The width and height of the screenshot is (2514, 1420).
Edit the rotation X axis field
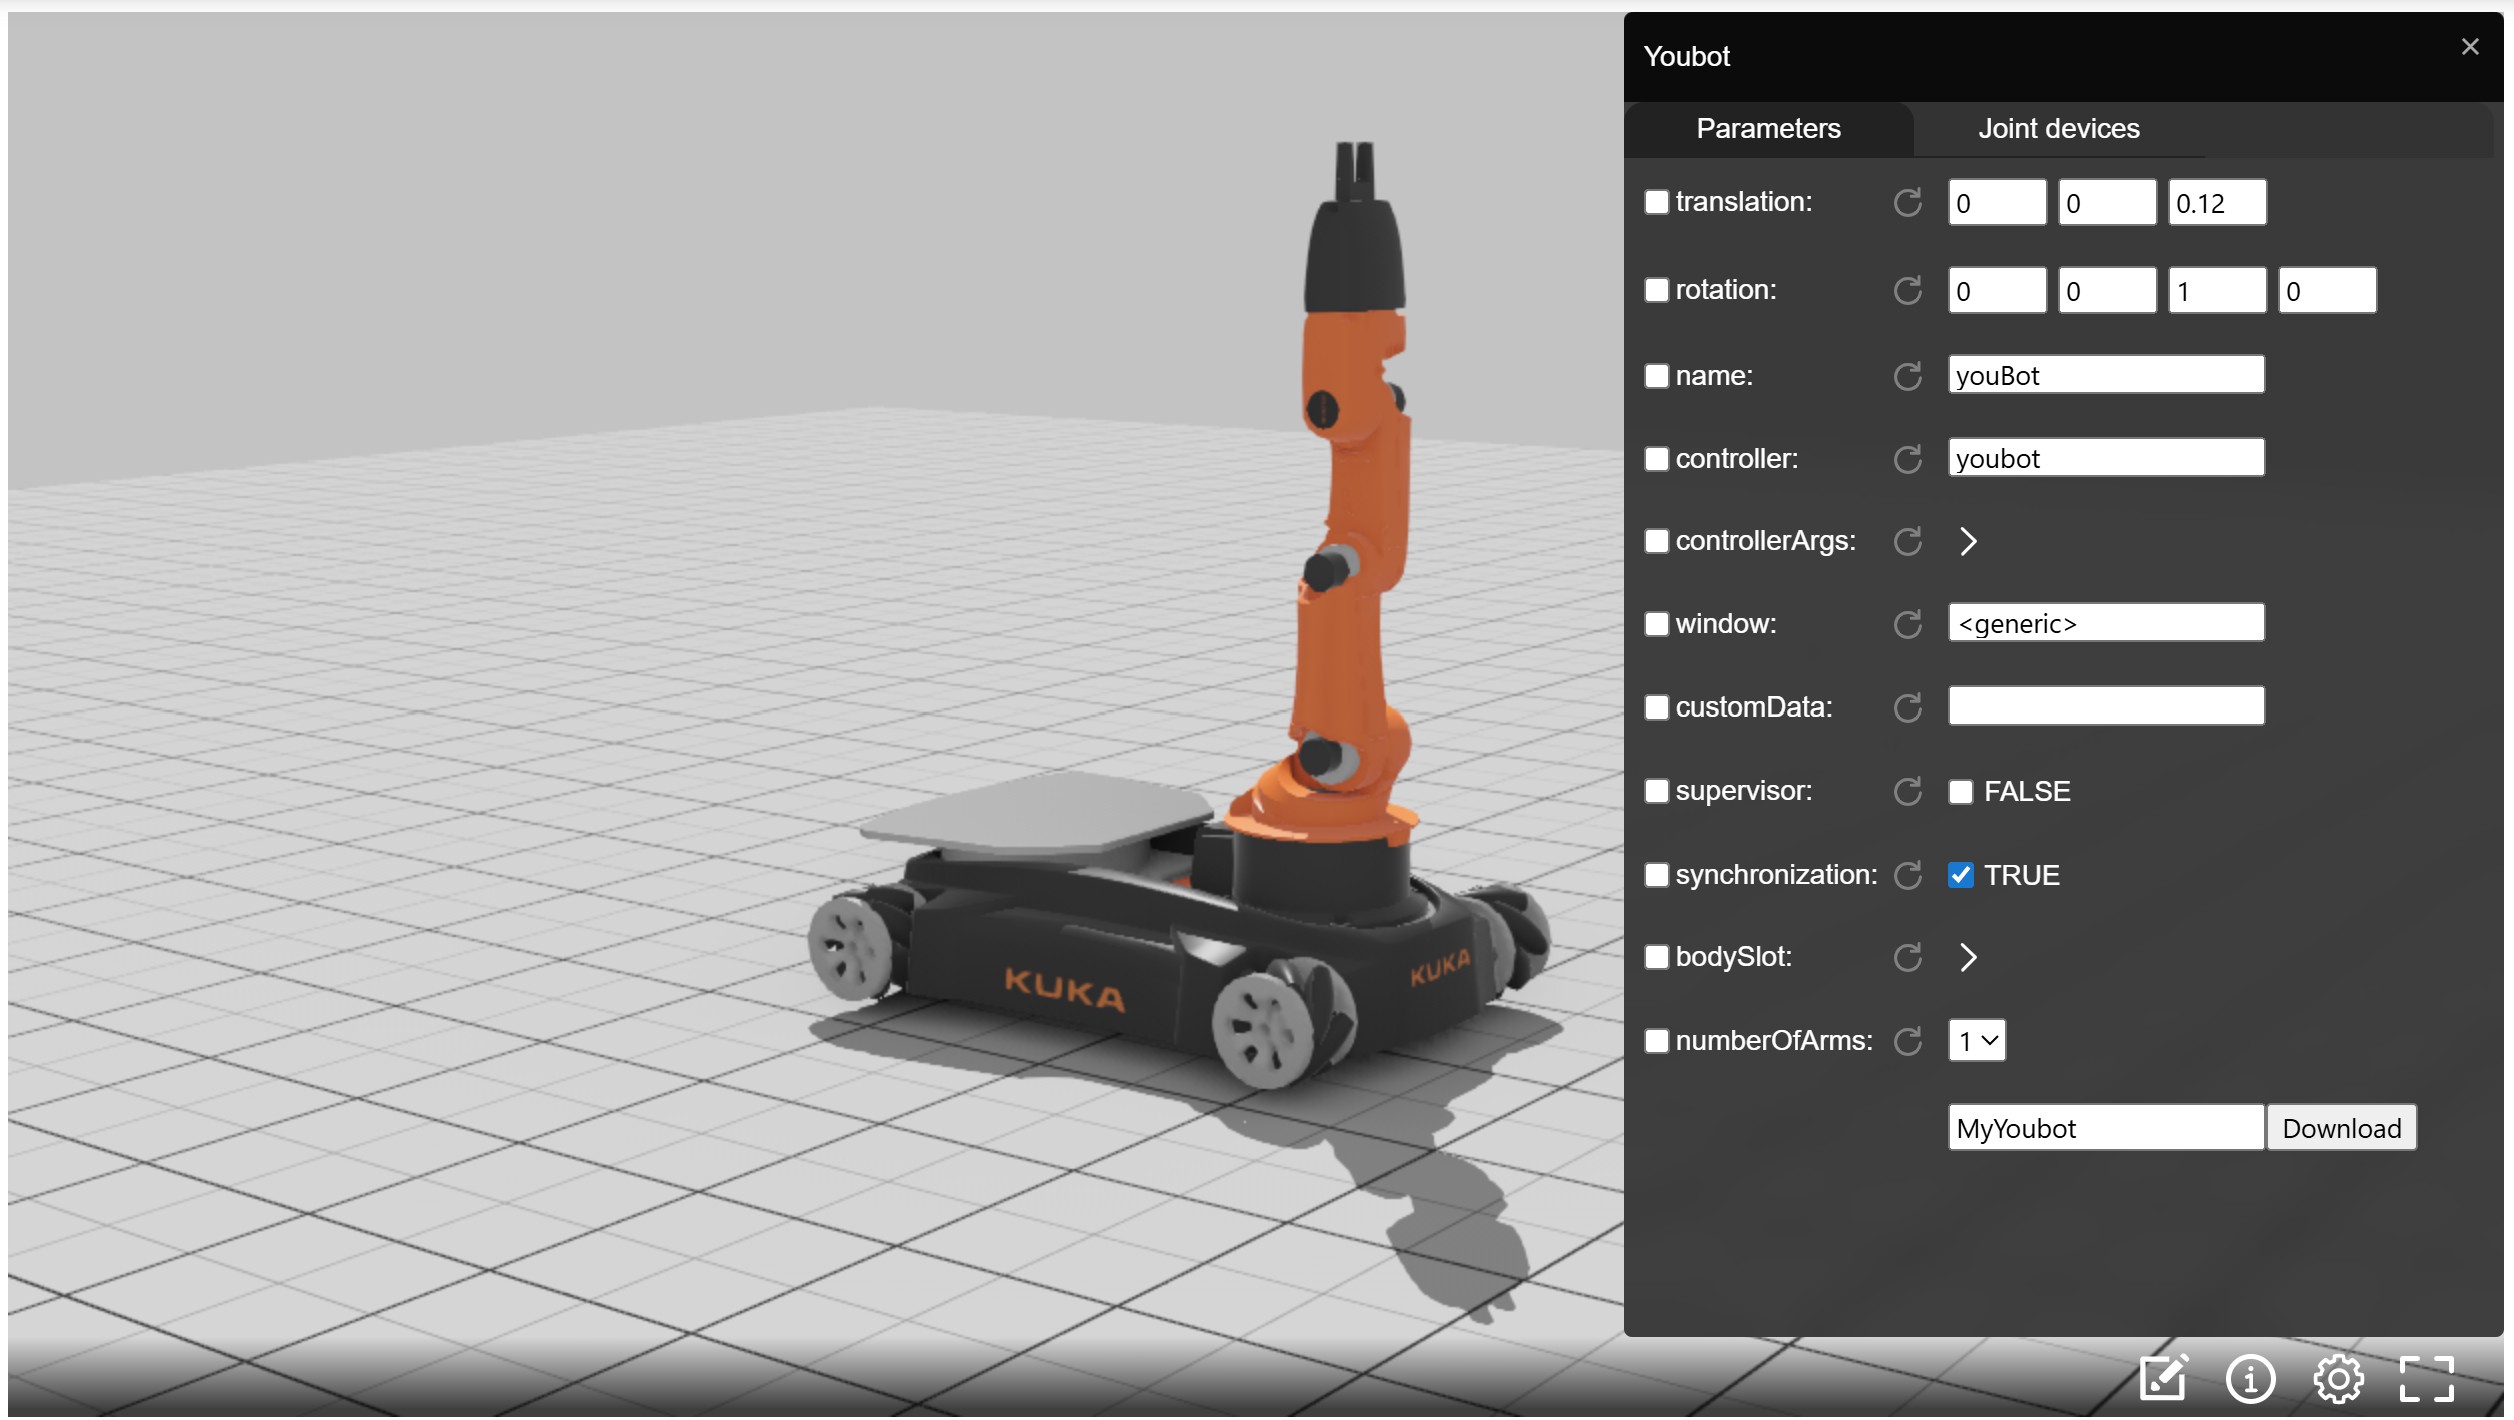pyautogui.click(x=1997, y=291)
